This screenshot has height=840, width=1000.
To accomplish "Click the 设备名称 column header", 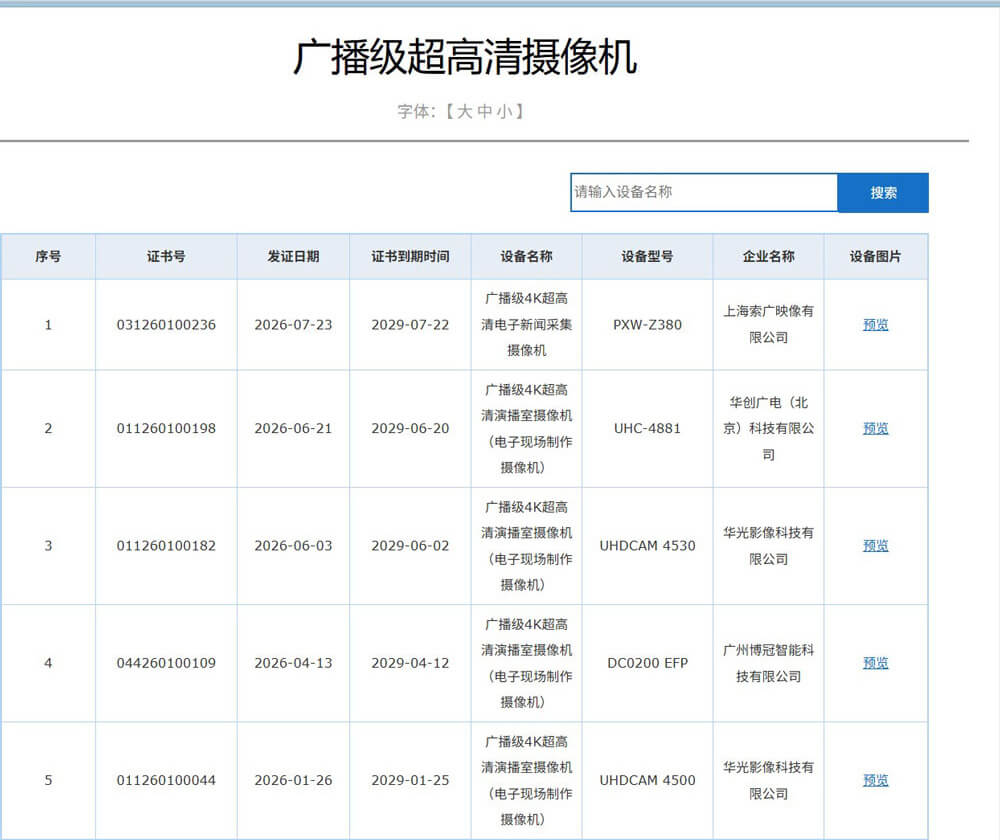I will [526, 256].
